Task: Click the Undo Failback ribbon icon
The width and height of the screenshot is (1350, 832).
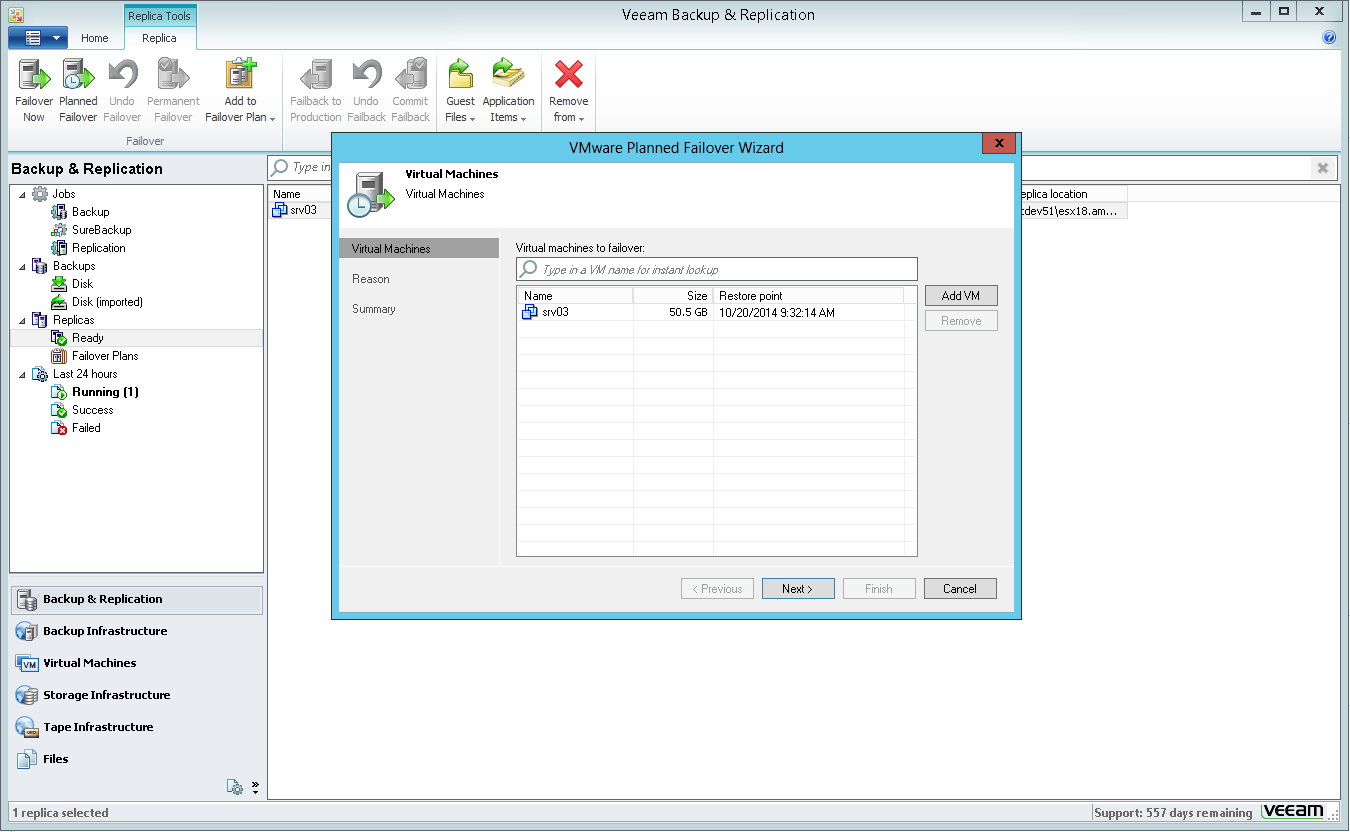Action: click(366, 91)
